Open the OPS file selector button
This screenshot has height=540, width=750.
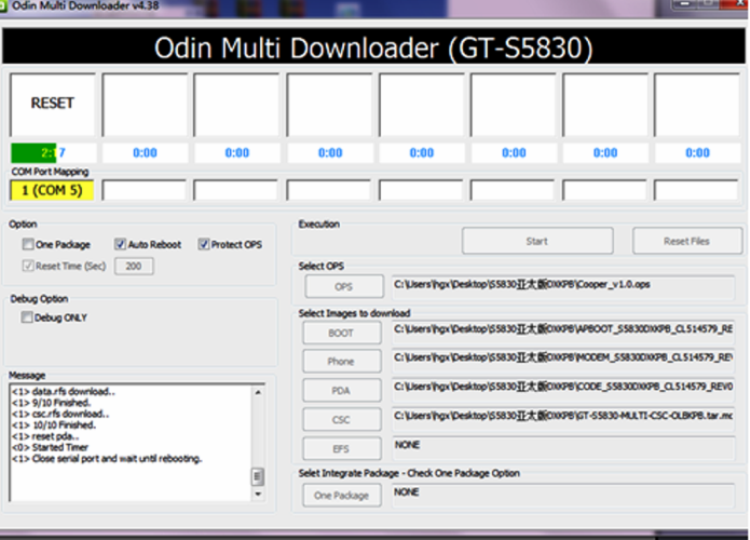pyautogui.click(x=344, y=287)
